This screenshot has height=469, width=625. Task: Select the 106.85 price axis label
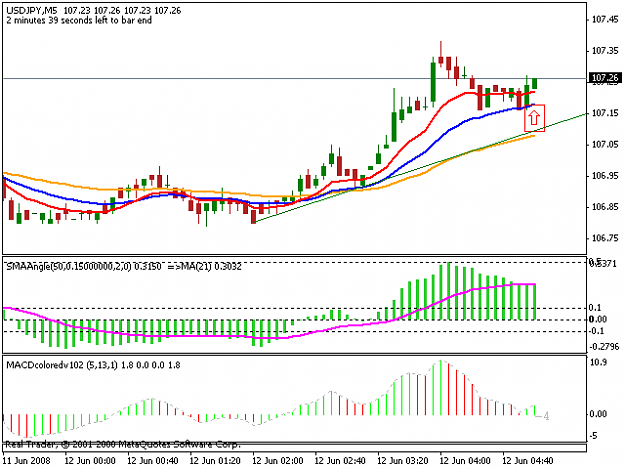tap(605, 207)
